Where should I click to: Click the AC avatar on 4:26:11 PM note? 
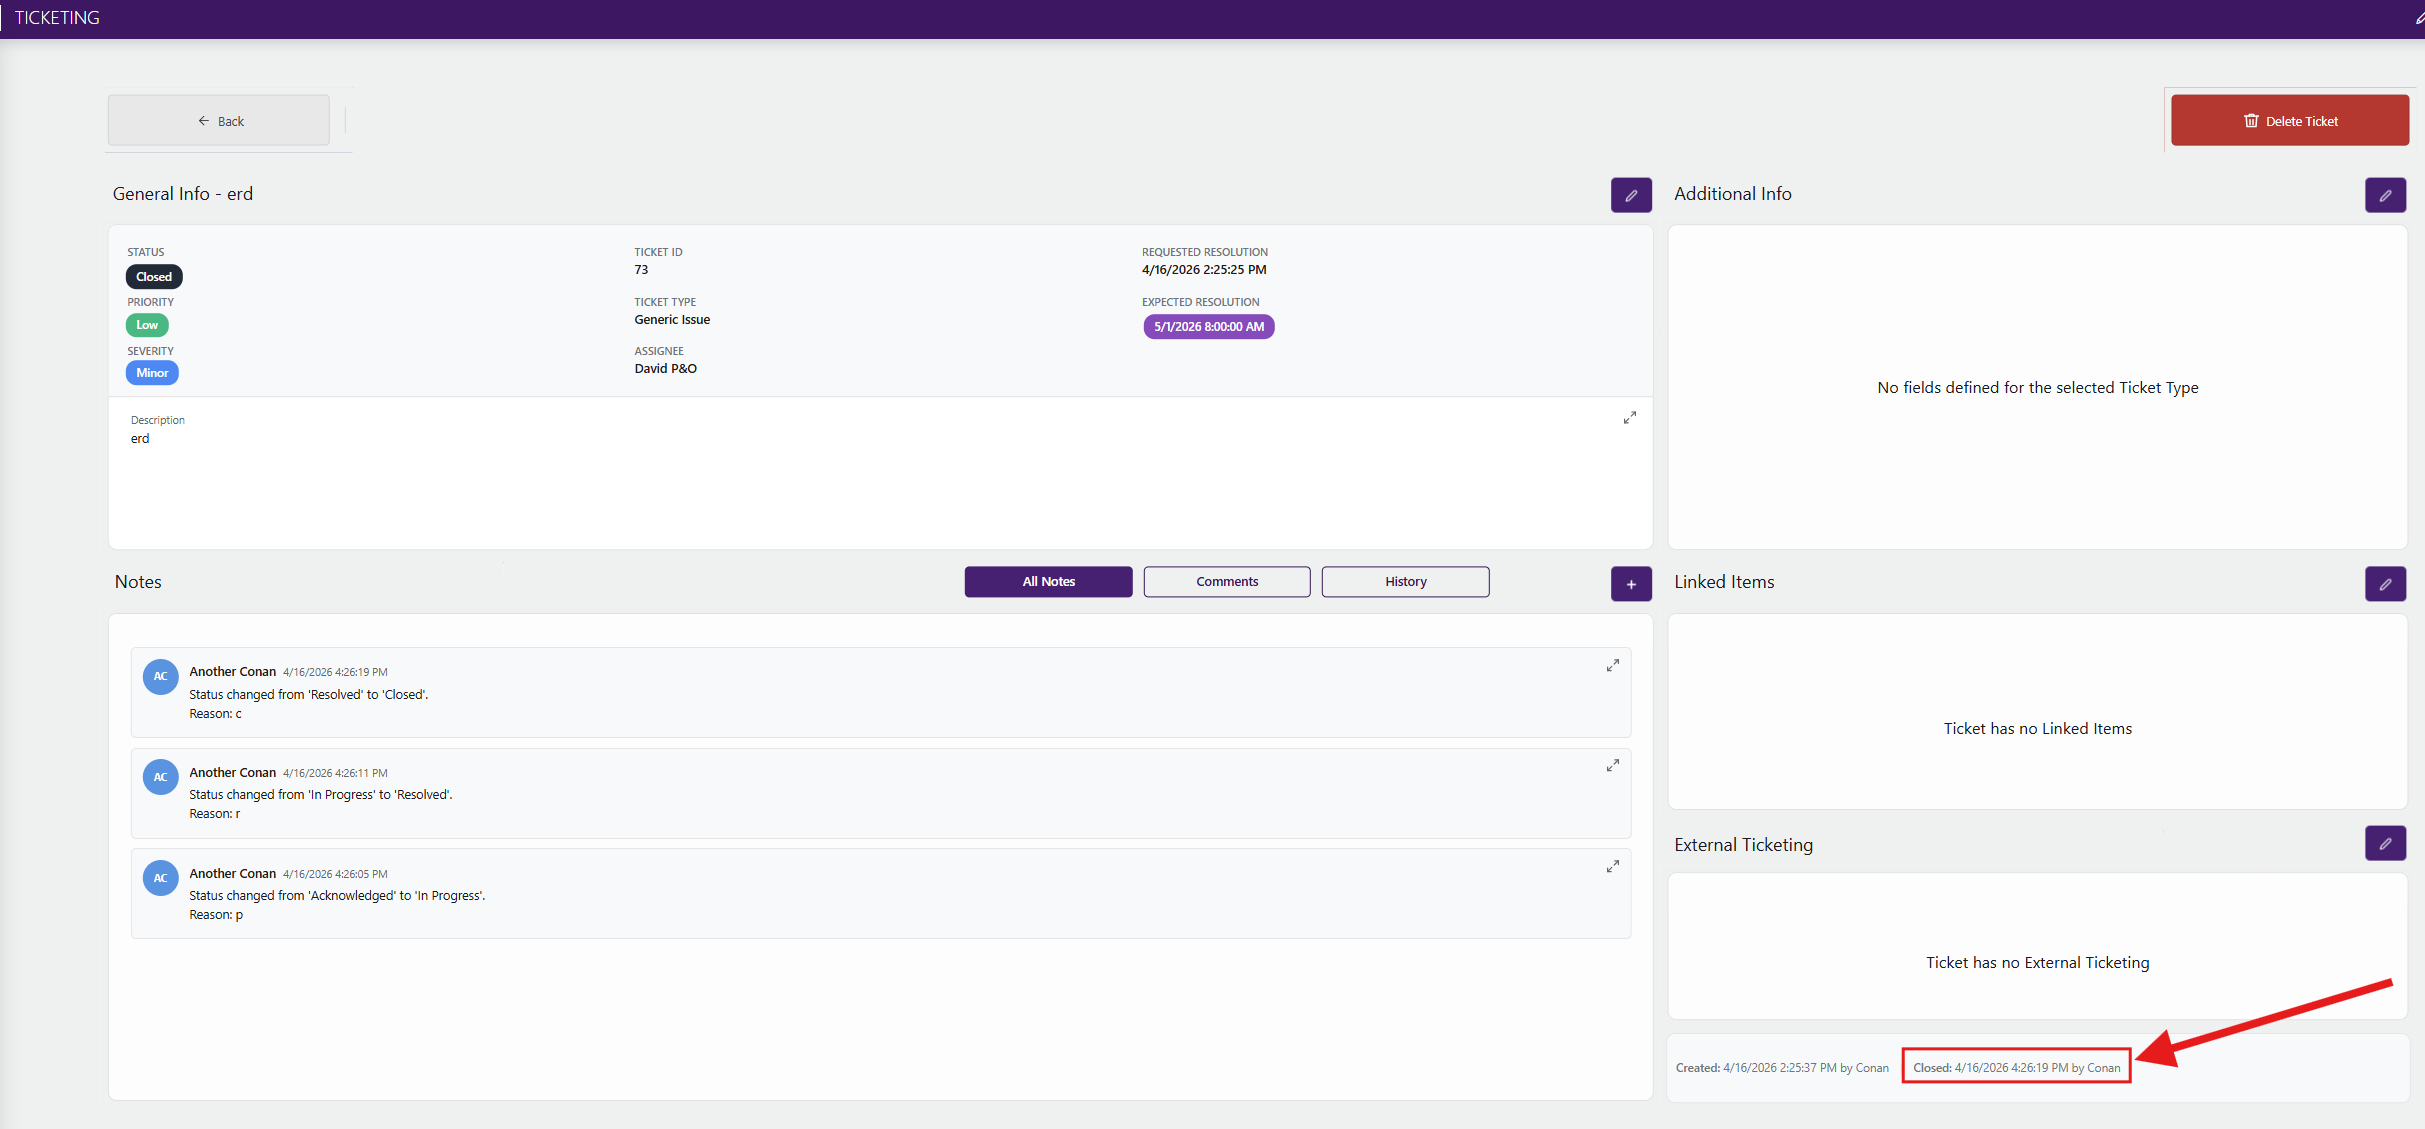coord(160,777)
